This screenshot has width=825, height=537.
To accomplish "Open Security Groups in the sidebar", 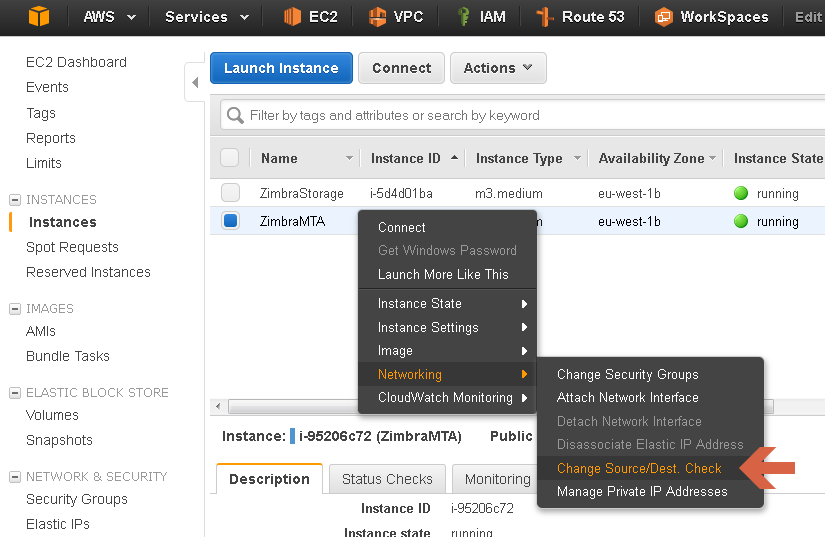I will (77, 499).
